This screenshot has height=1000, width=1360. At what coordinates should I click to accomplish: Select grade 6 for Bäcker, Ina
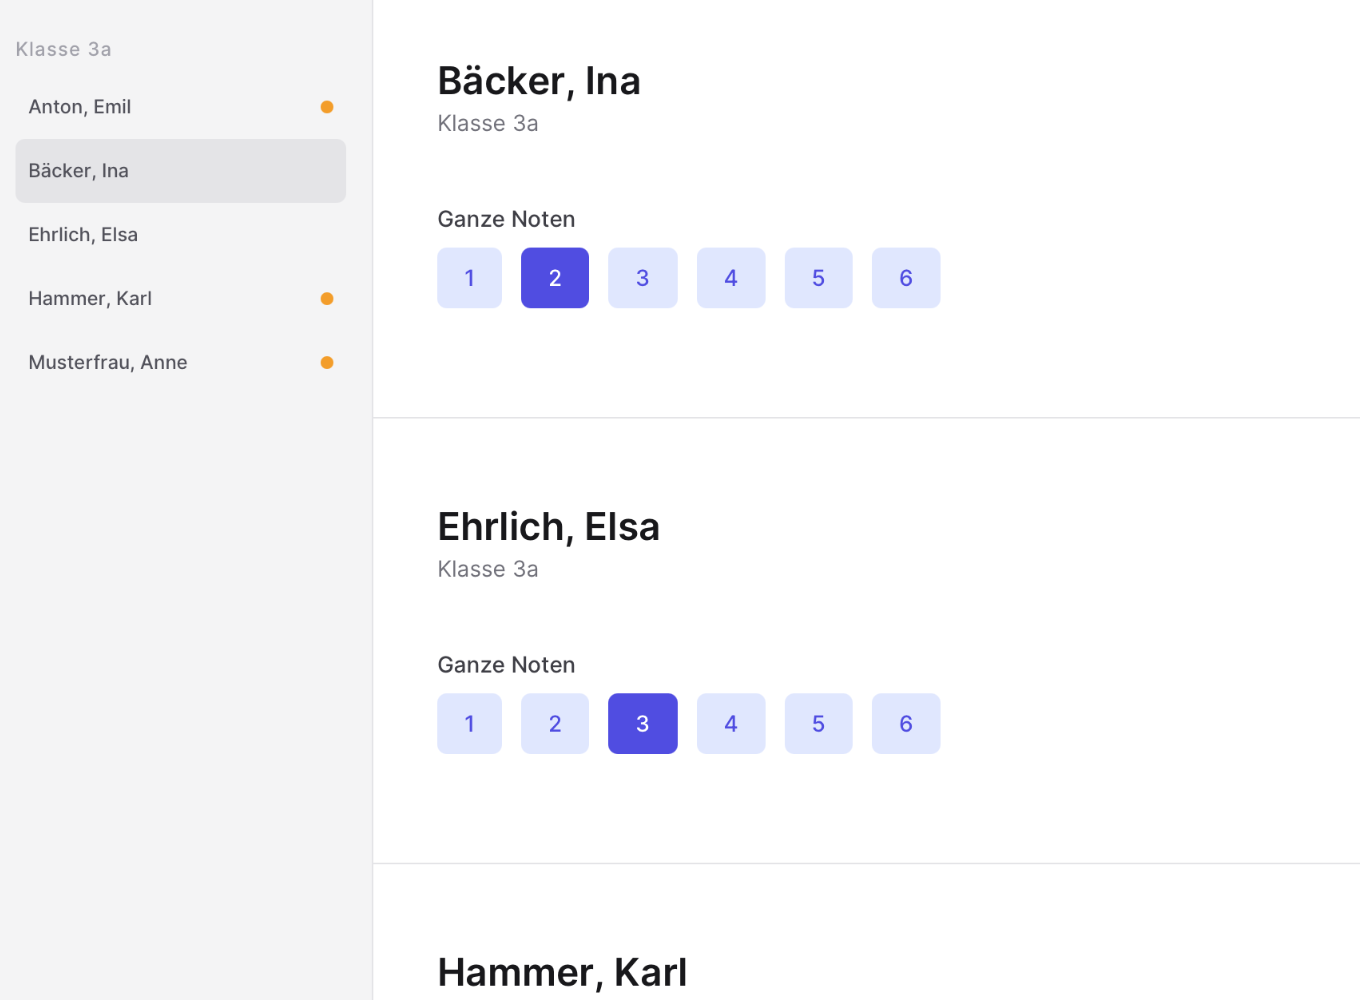click(906, 278)
